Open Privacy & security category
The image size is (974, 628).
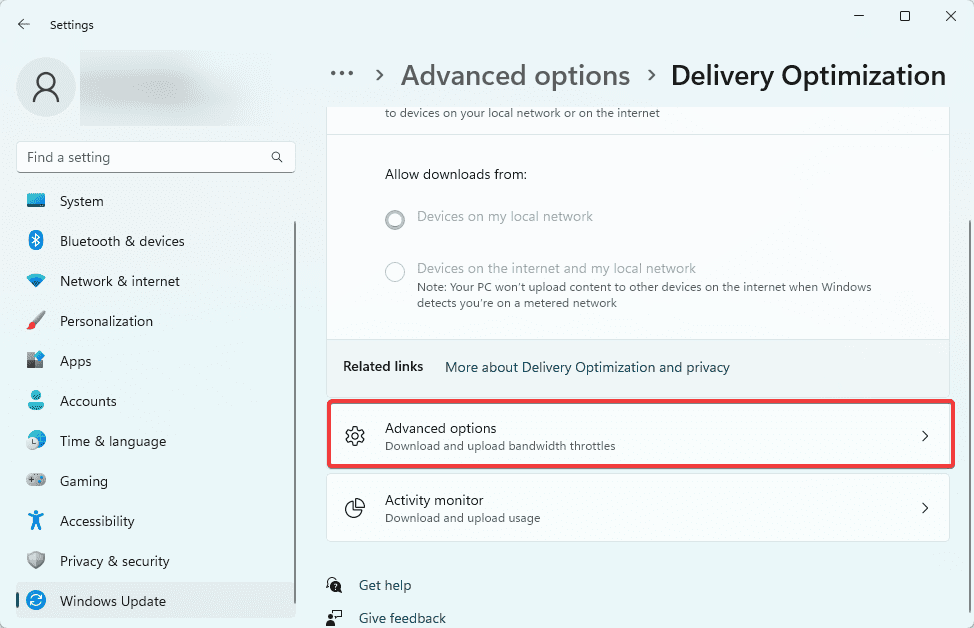click(155, 560)
